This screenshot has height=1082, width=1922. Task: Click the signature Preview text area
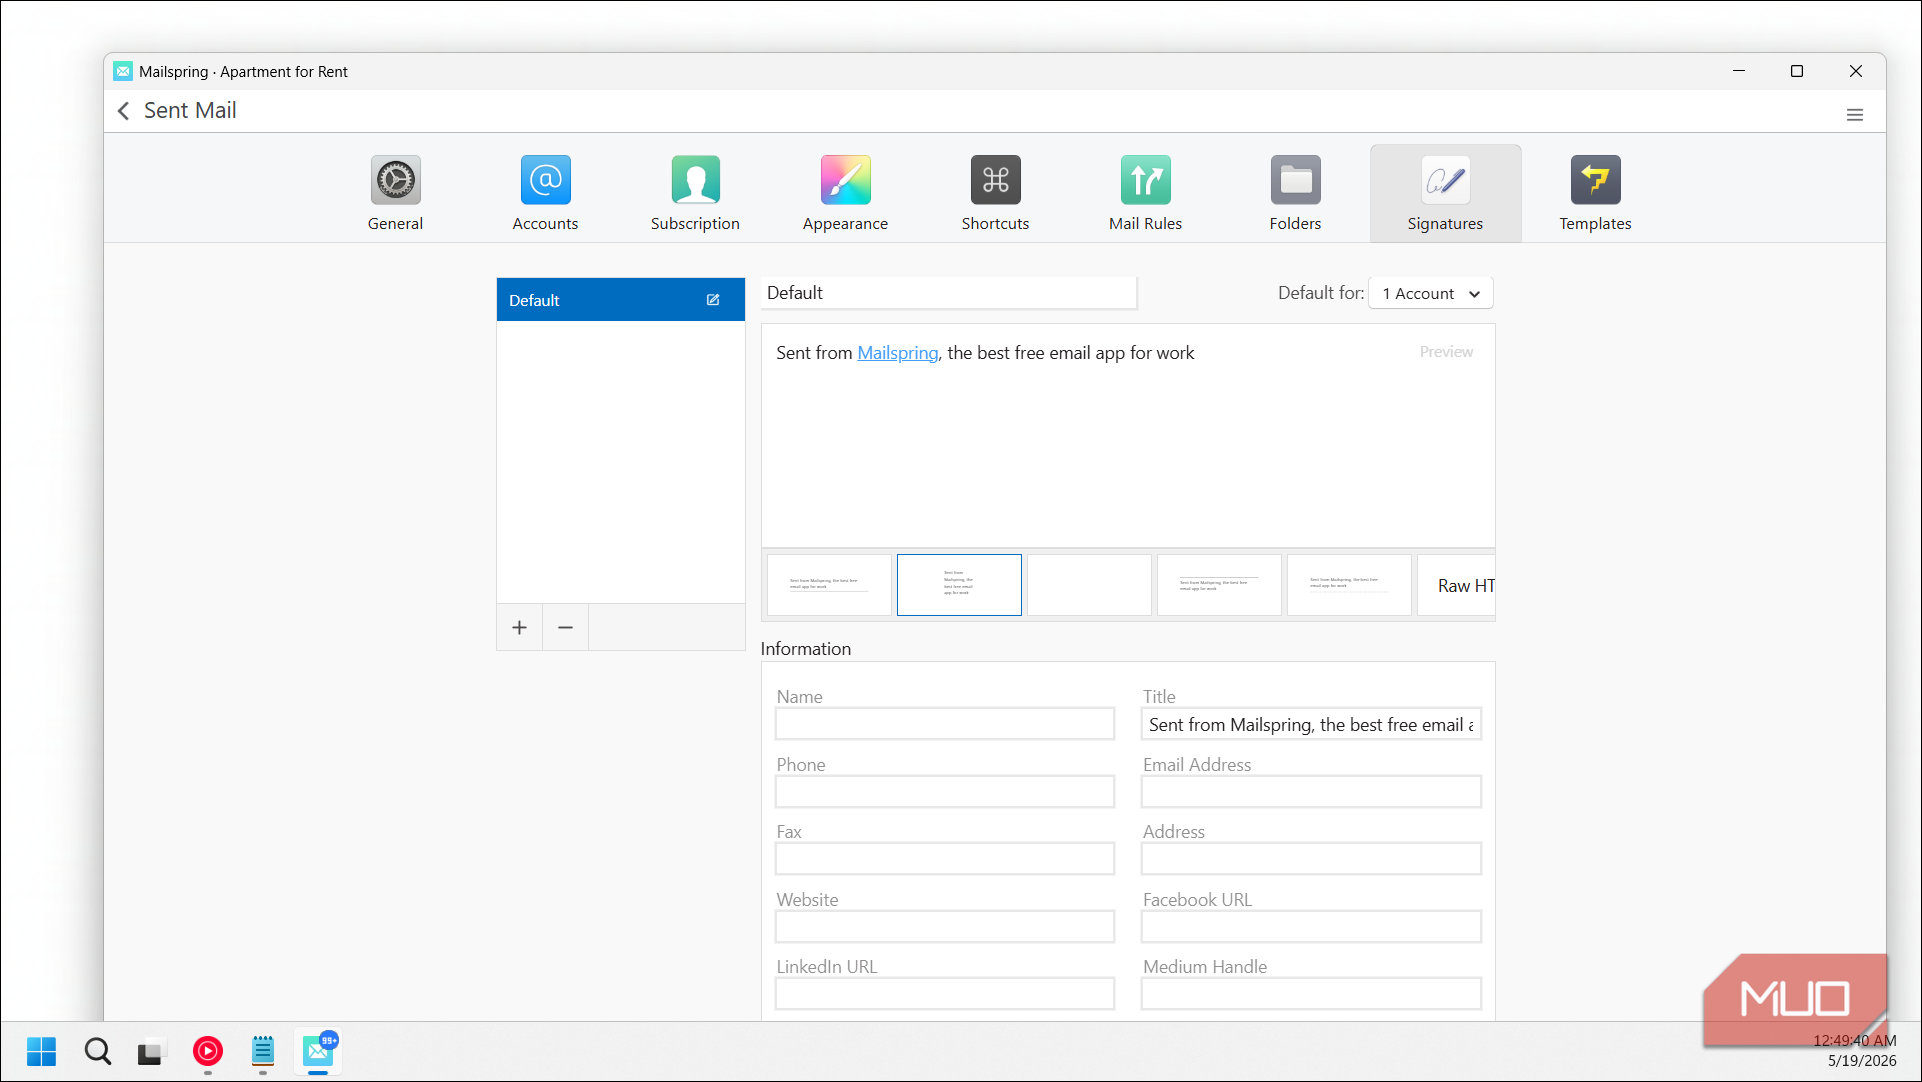tap(1128, 436)
